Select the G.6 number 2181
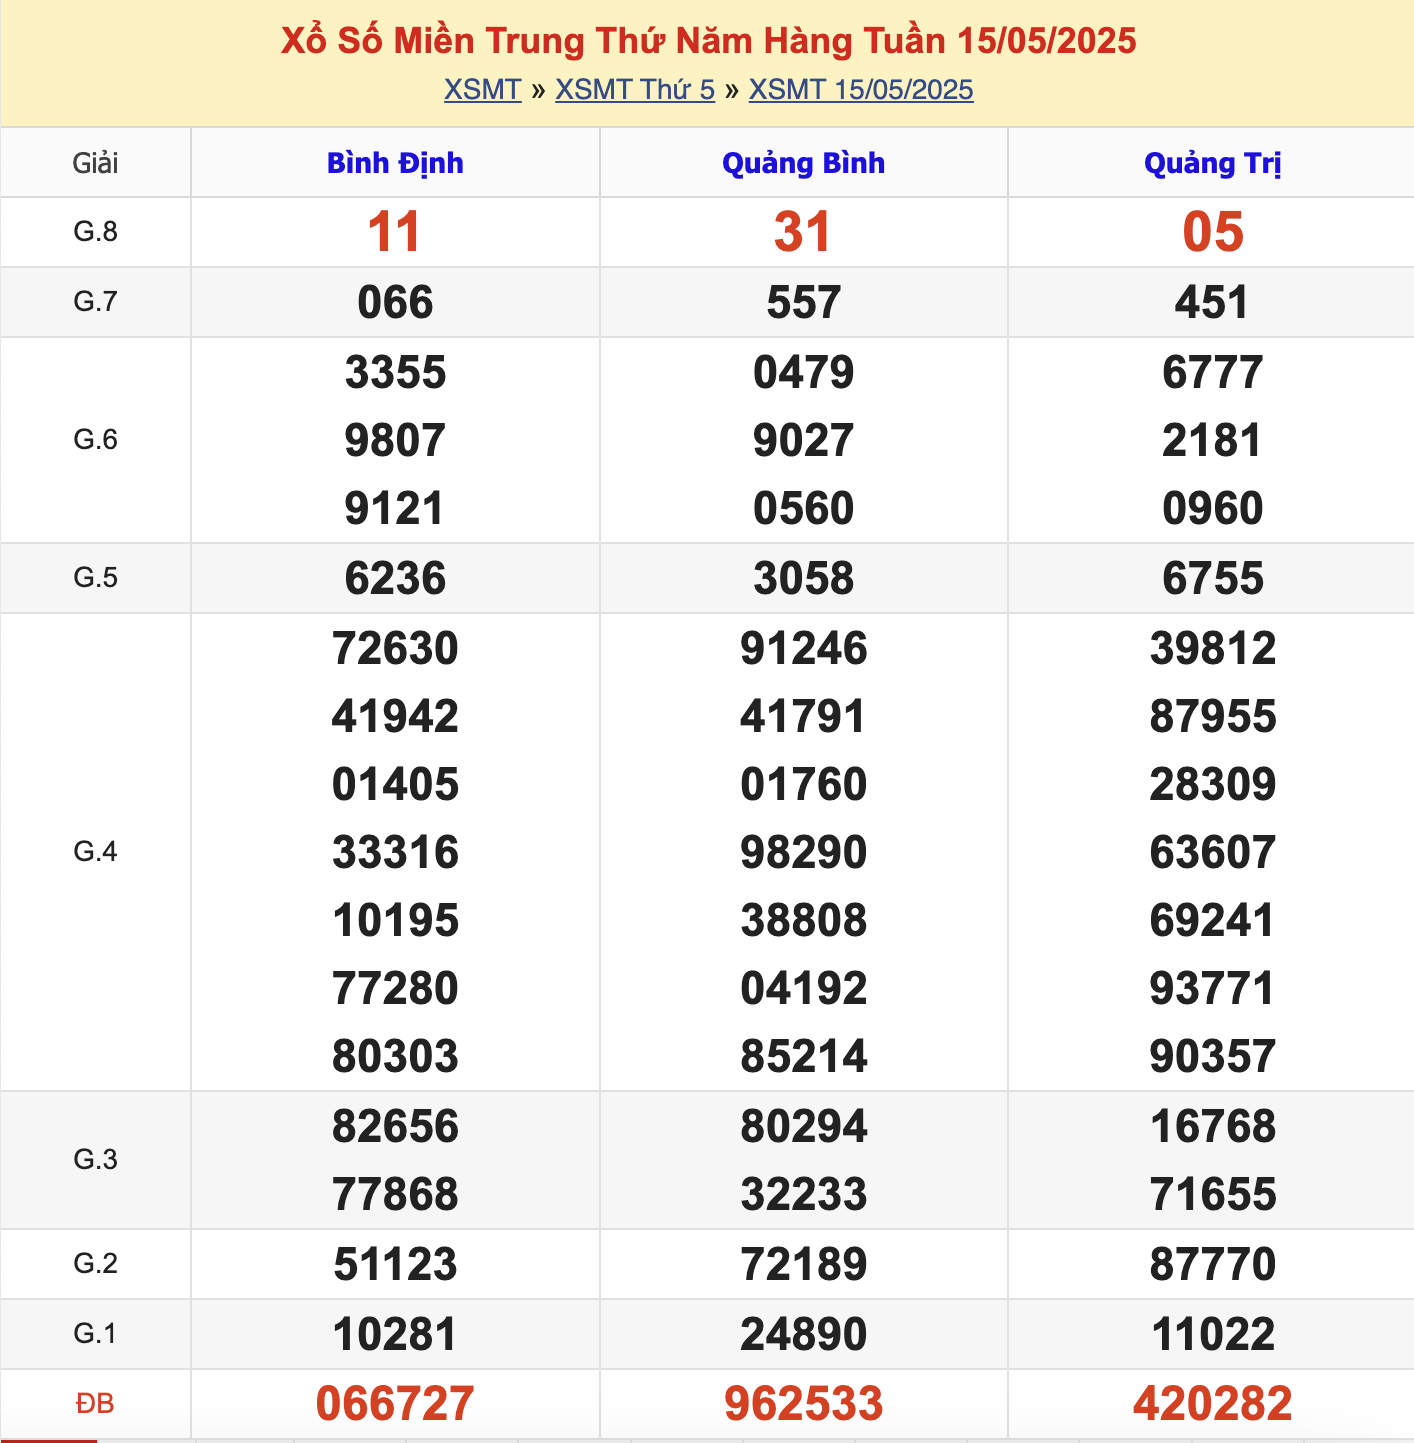Viewport: 1414px width, 1443px height. pos(1213,441)
